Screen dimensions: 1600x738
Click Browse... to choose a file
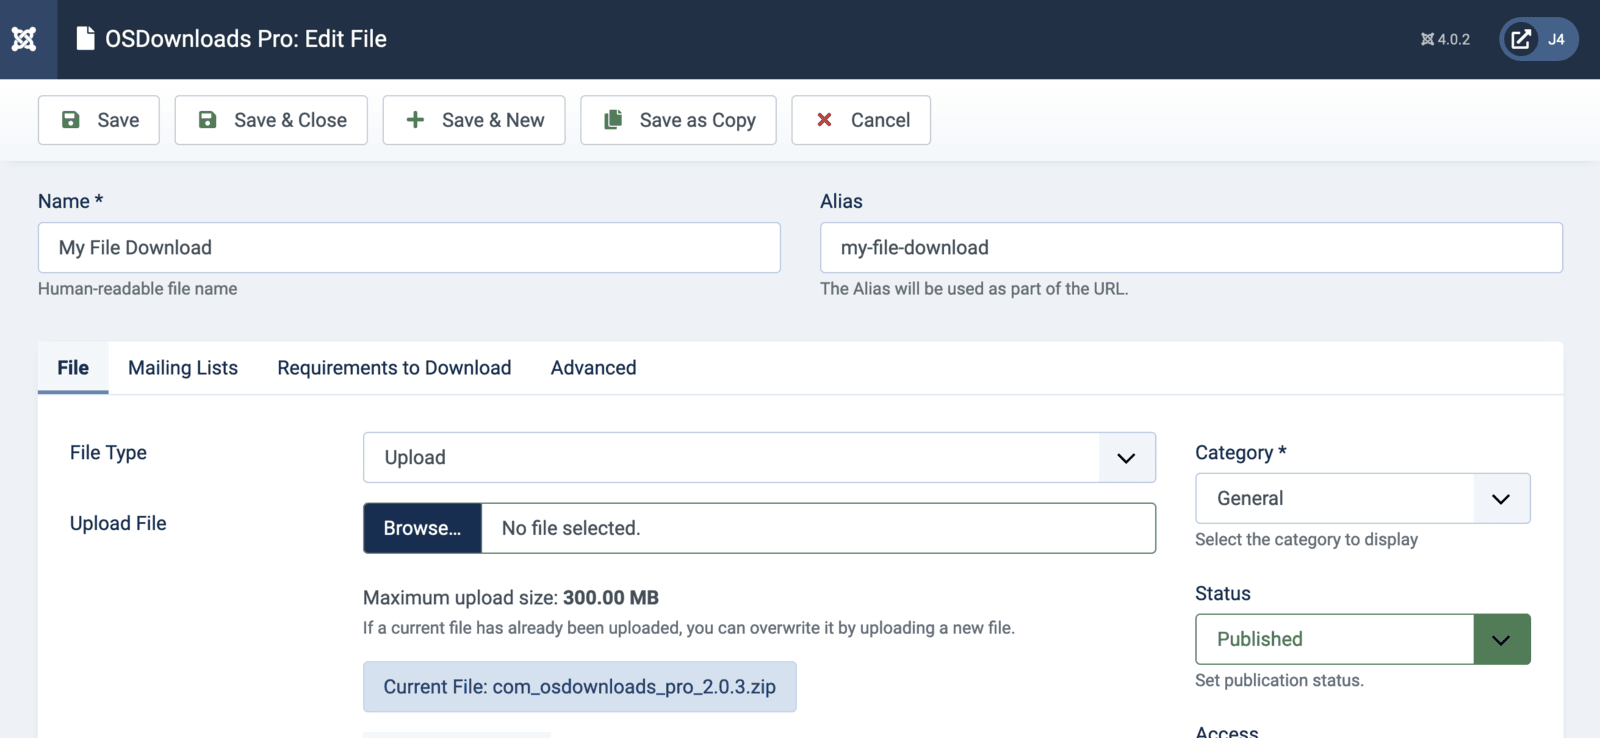422,528
